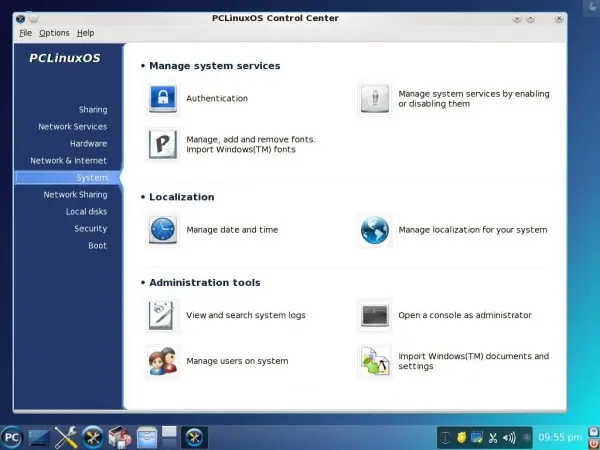The width and height of the screenshot is (600, 450).
Task: Open the Help menu
Action: (85, 33)
